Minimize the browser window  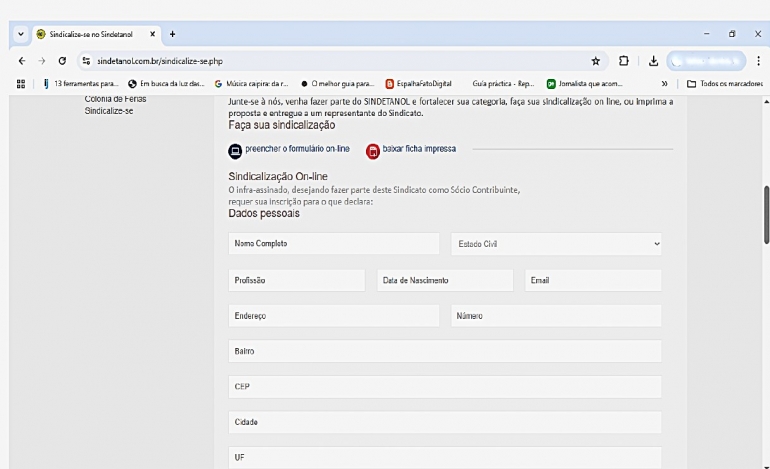tap(707, 34)
